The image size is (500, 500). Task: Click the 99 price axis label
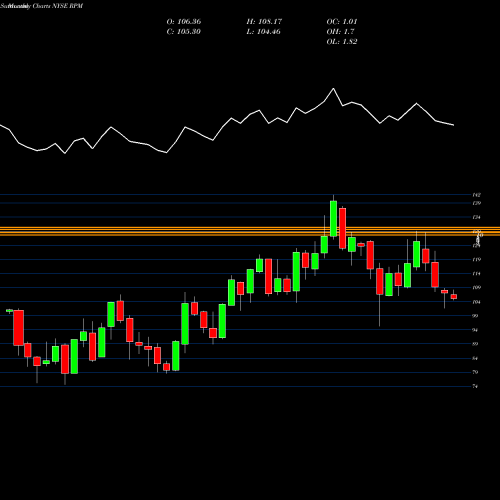(x=476, y=316)
